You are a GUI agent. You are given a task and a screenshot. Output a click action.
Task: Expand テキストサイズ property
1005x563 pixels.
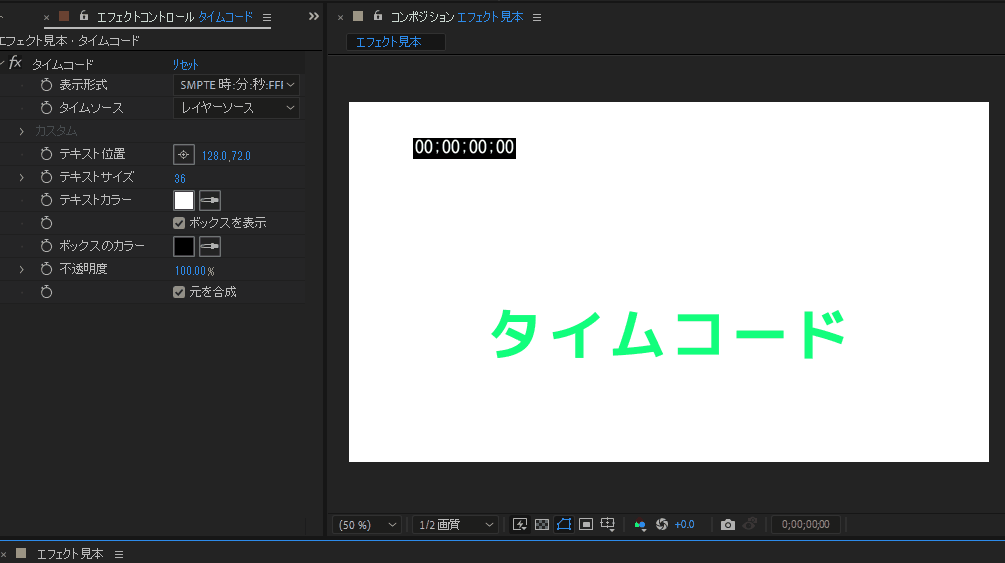22,177
